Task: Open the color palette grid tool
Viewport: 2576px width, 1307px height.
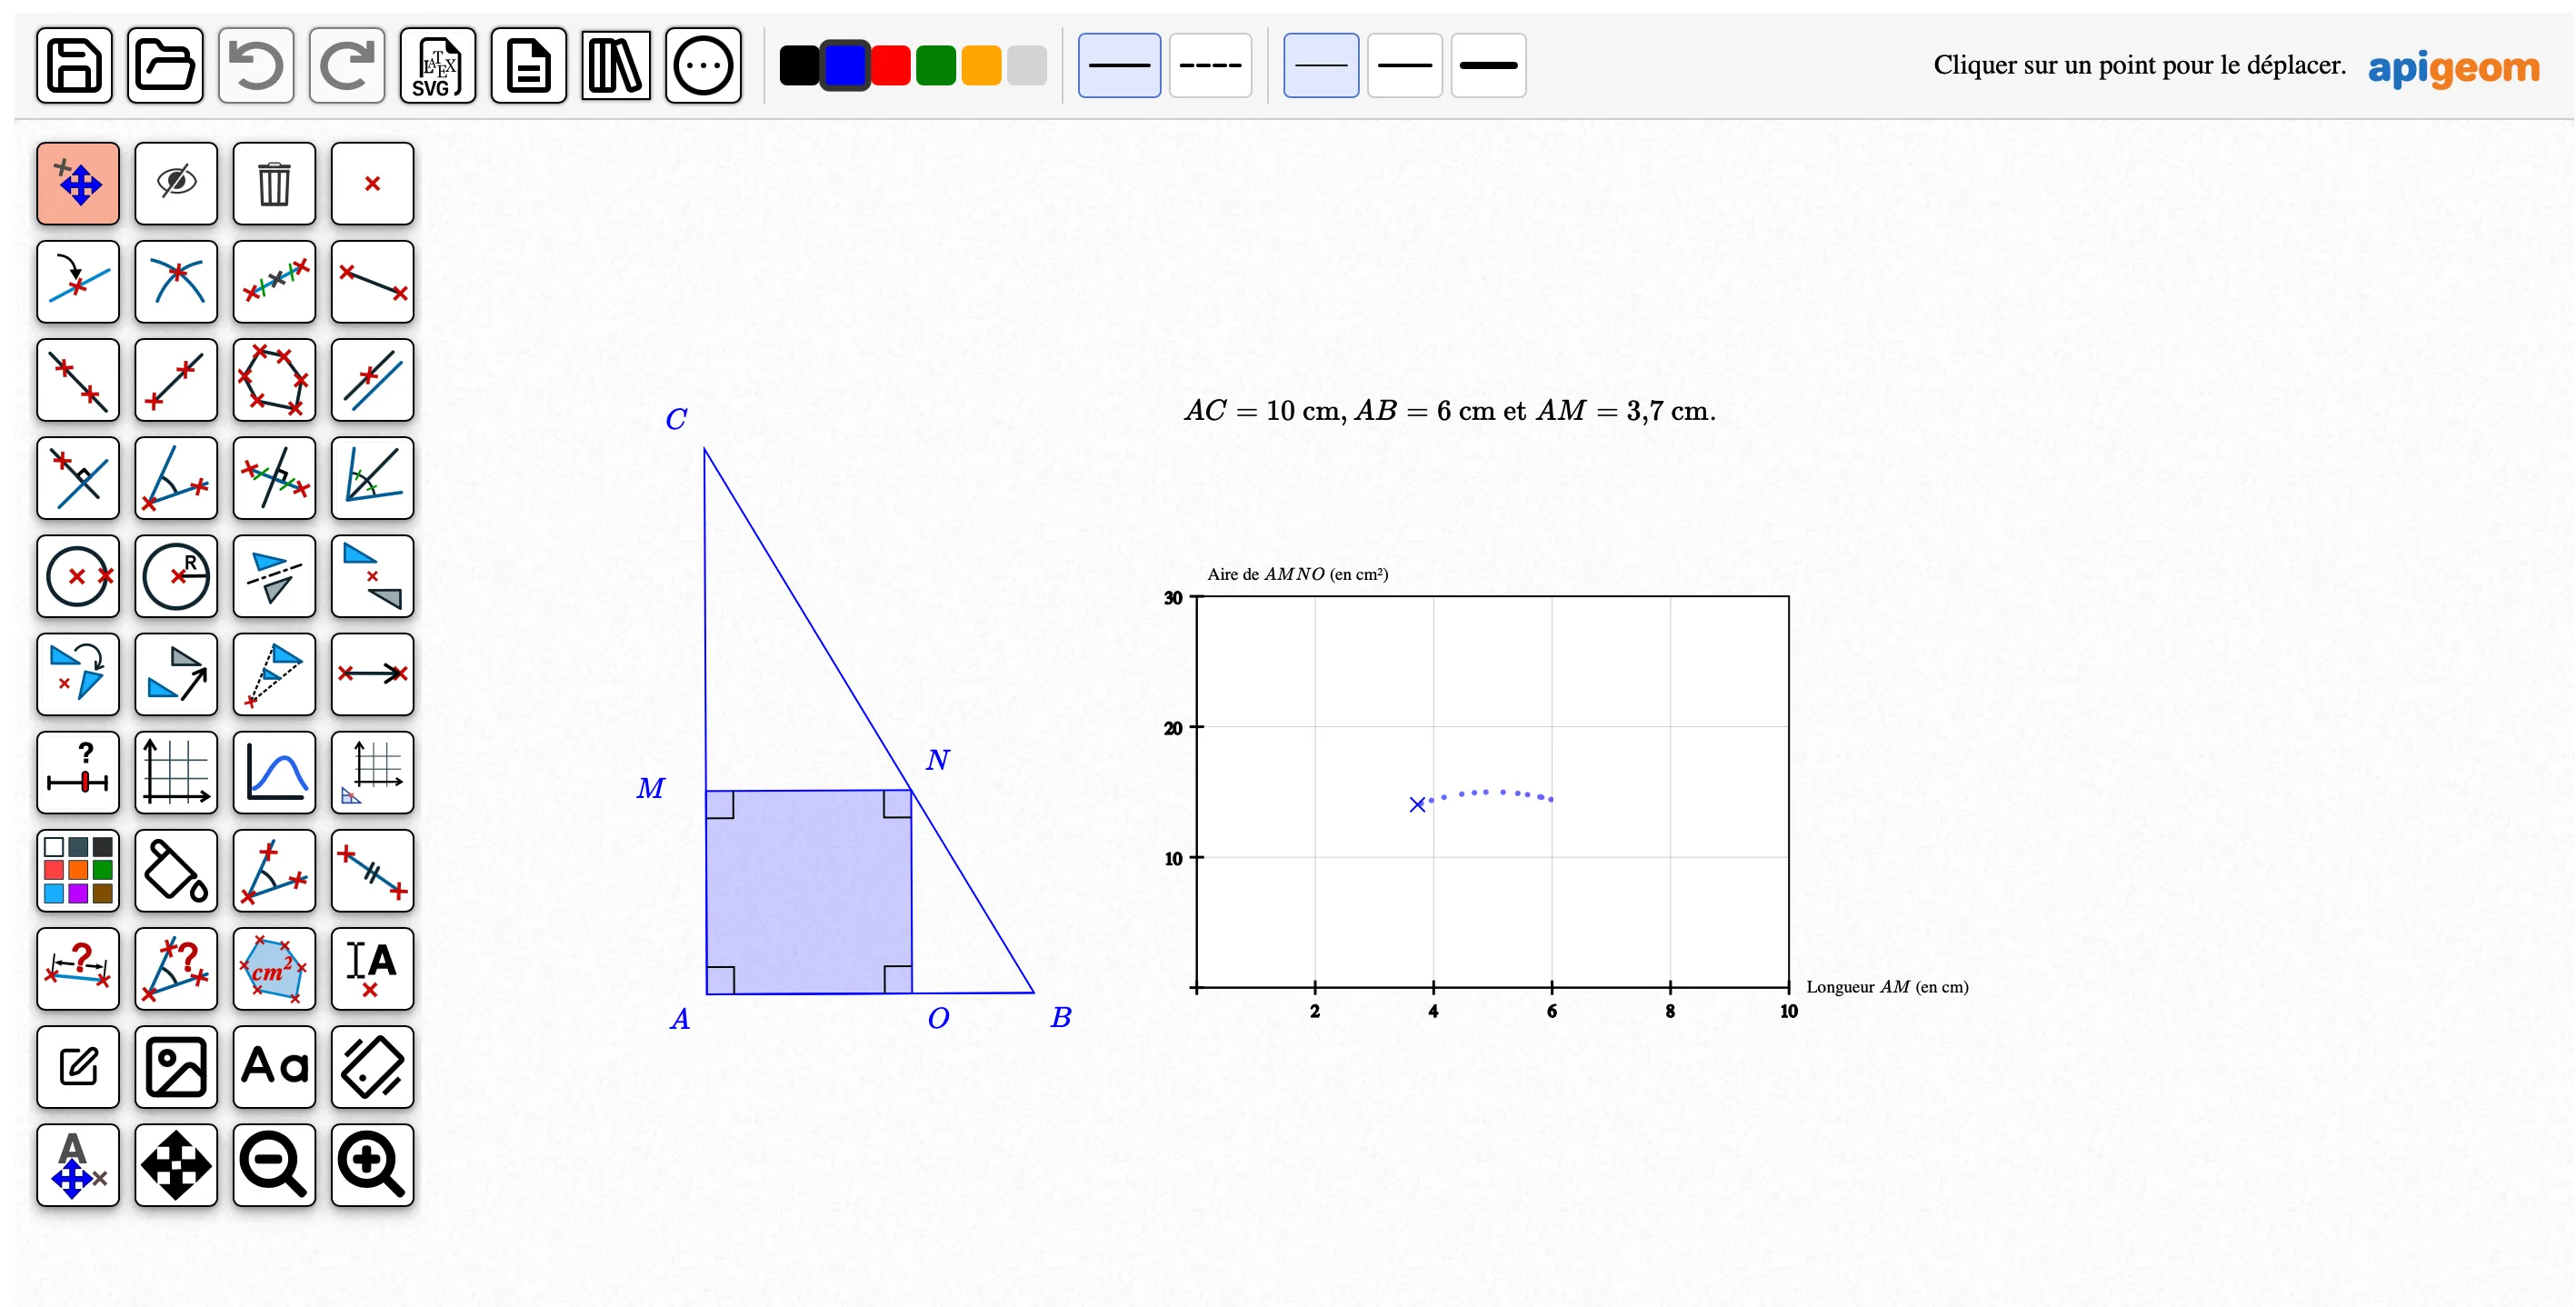Action: (78, 870)
